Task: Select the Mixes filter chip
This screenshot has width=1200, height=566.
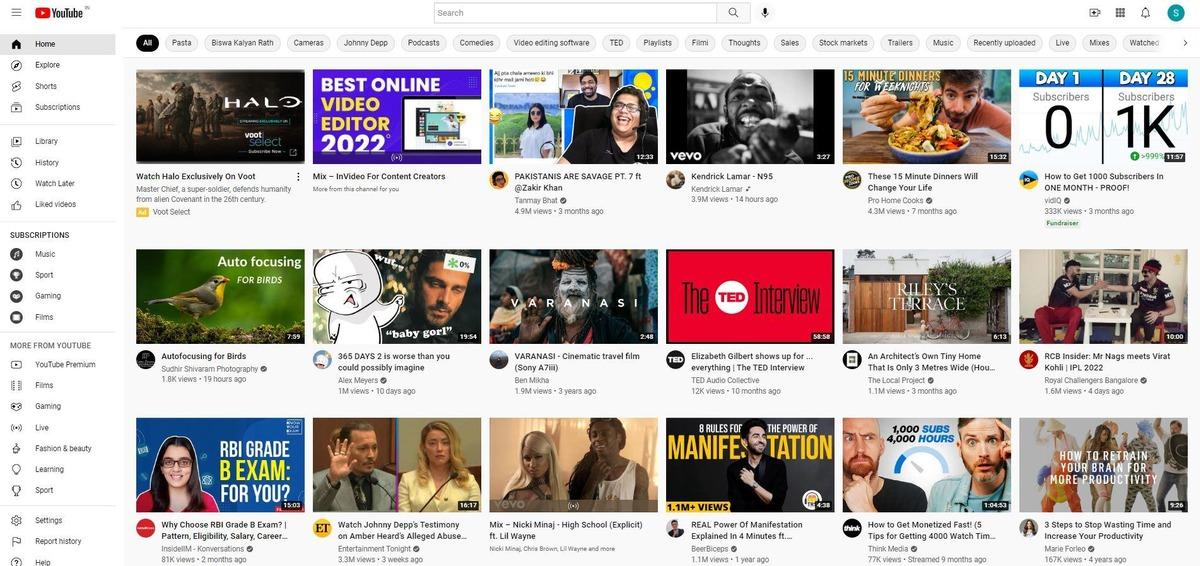Action: click(x=1099, y=43)
